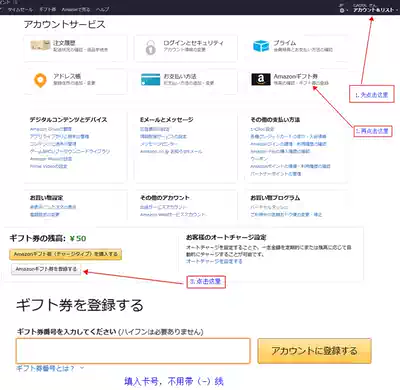Expand the ギフト券番号とは？ help section
The height and width of the screenshot is (390, 400).
50,368
